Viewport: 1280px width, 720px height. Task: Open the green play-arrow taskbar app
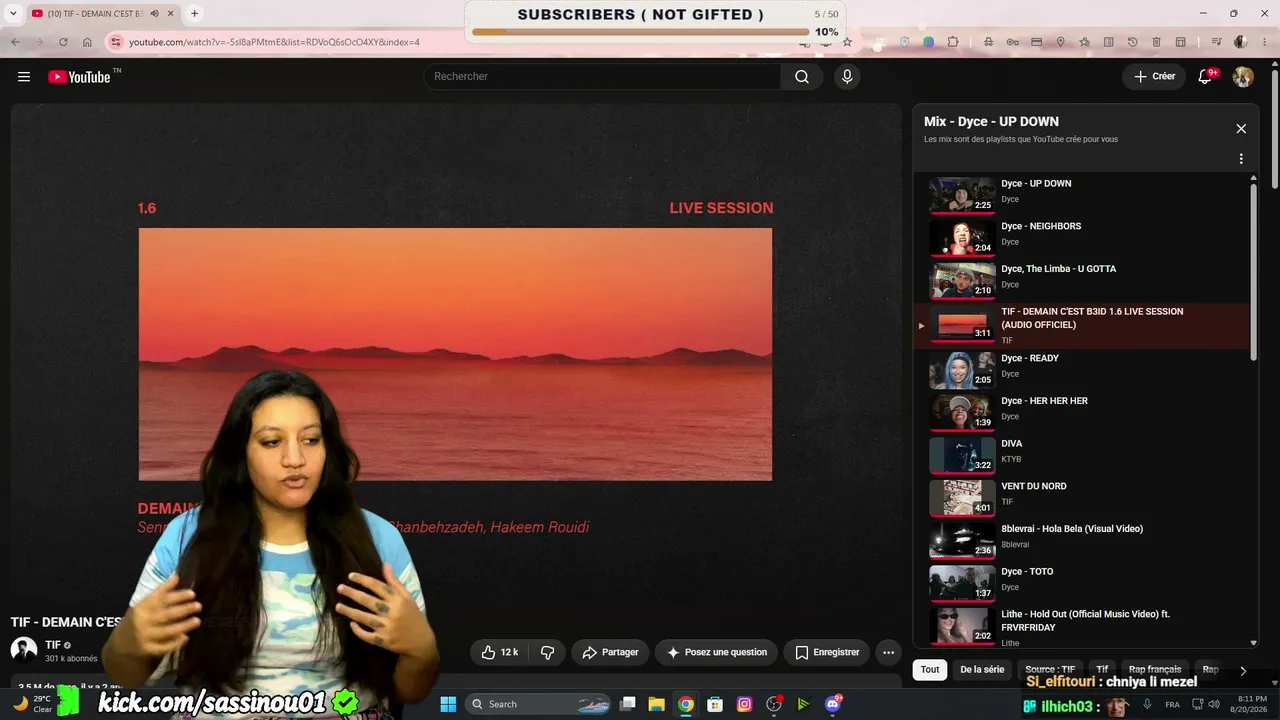click(803, 704)
